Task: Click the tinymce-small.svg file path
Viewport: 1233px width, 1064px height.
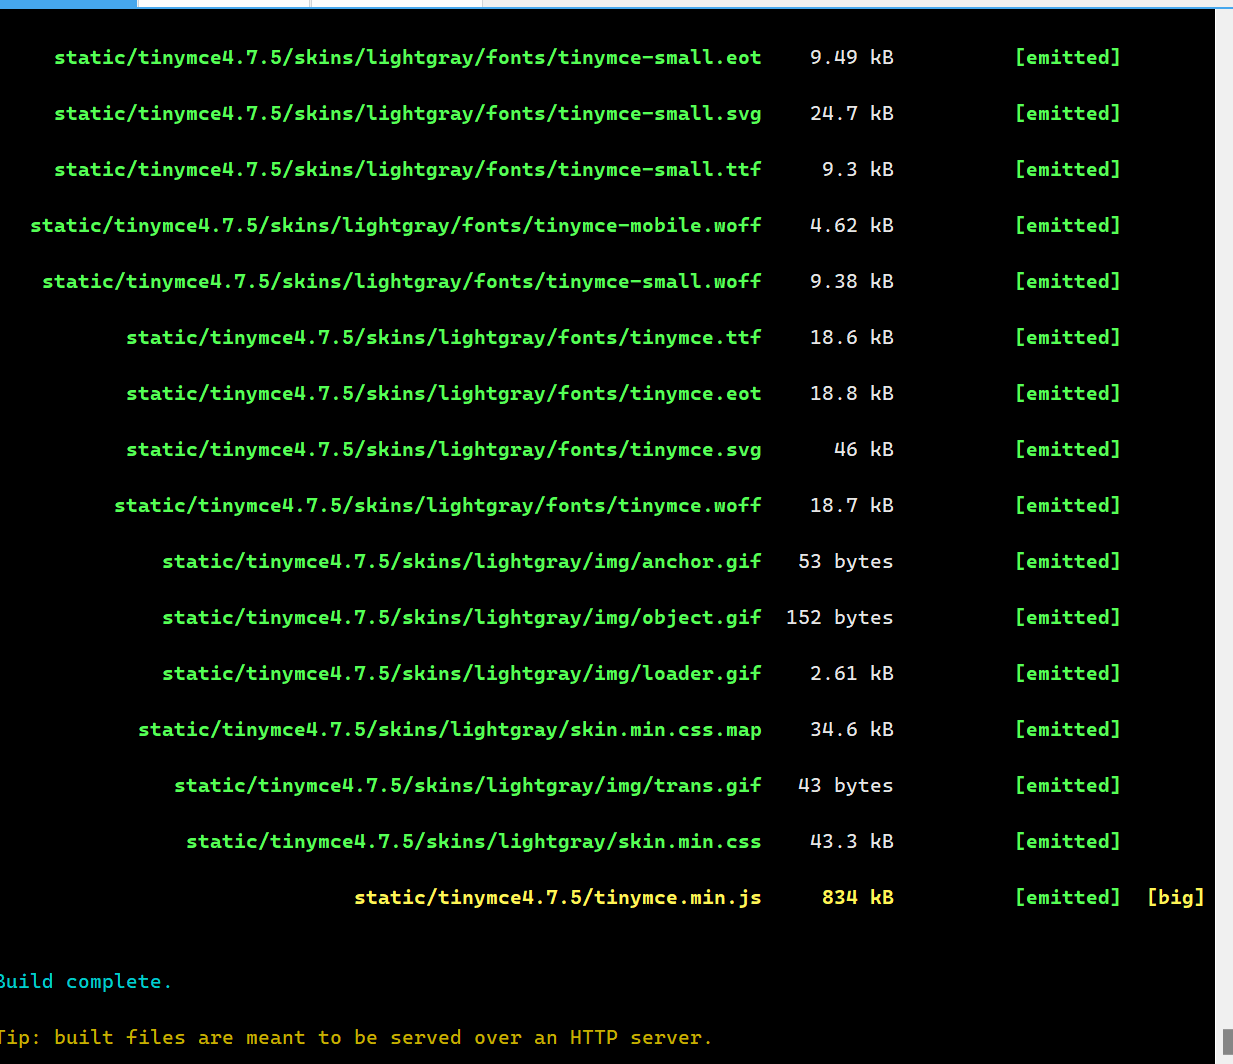Action: pos(408,114)
